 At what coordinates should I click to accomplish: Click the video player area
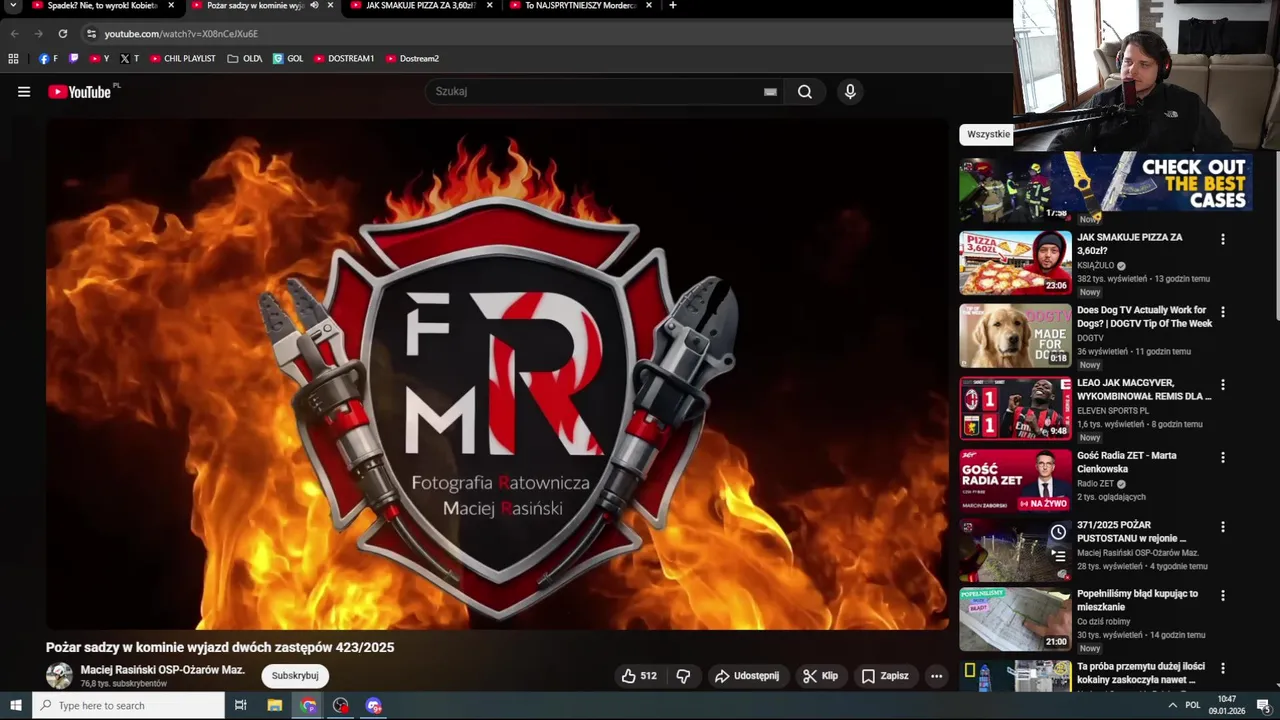[x=497, y=374]
